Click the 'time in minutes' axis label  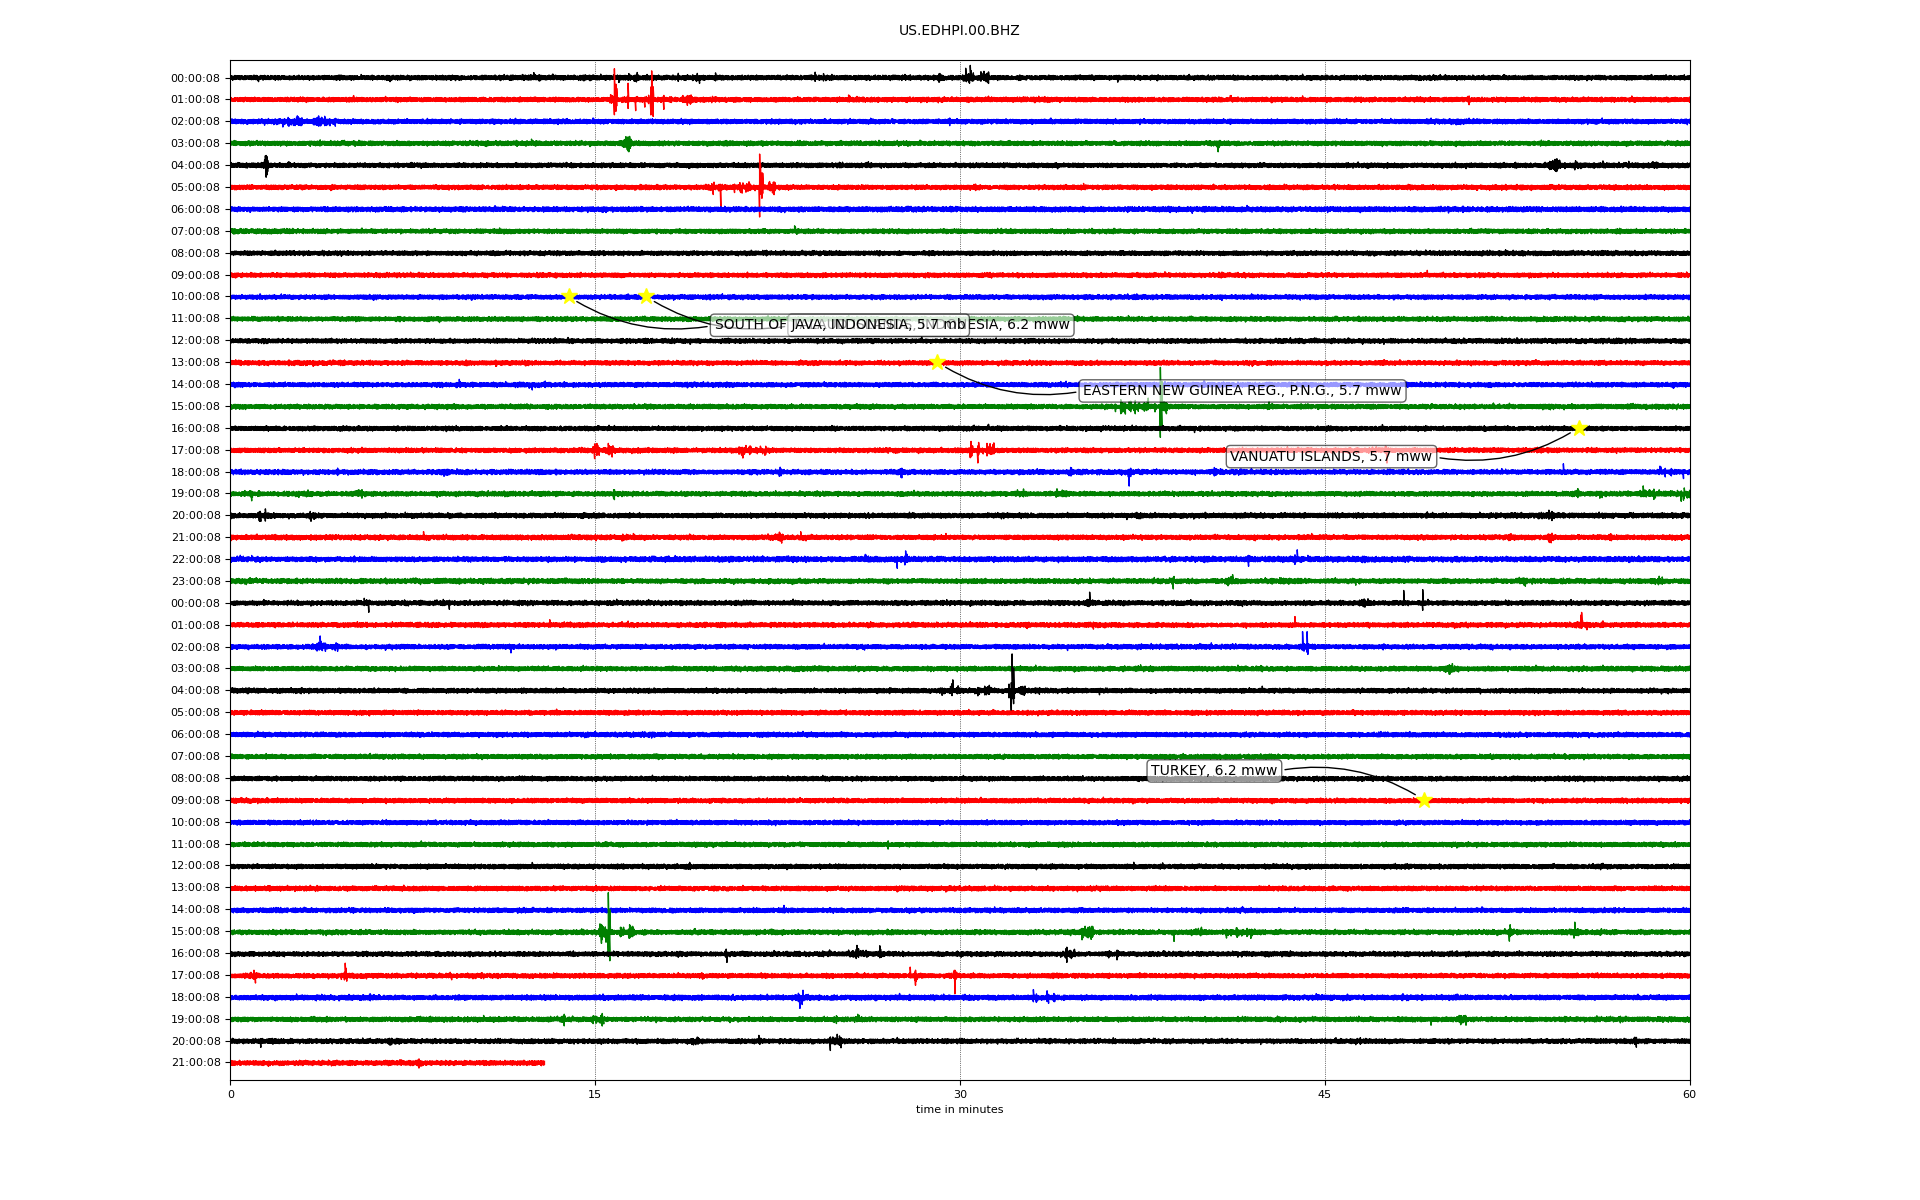pyautogui.click(x=958, y=1110)
